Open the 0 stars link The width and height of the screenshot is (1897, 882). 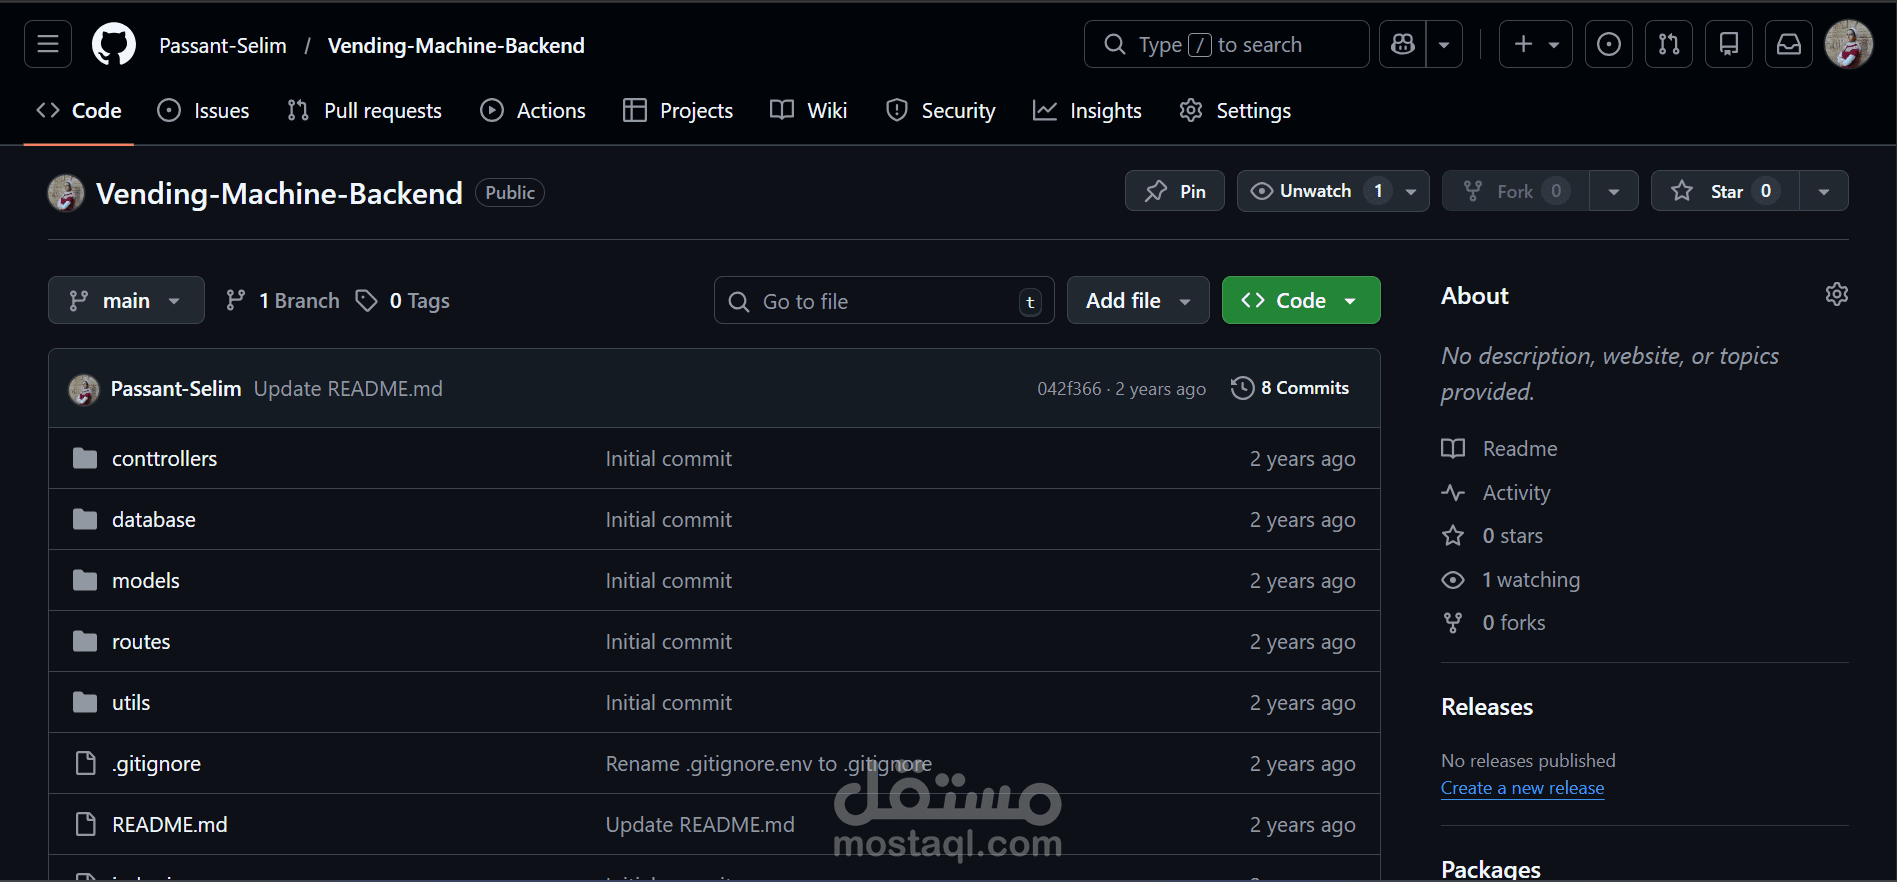point(1492,536)
